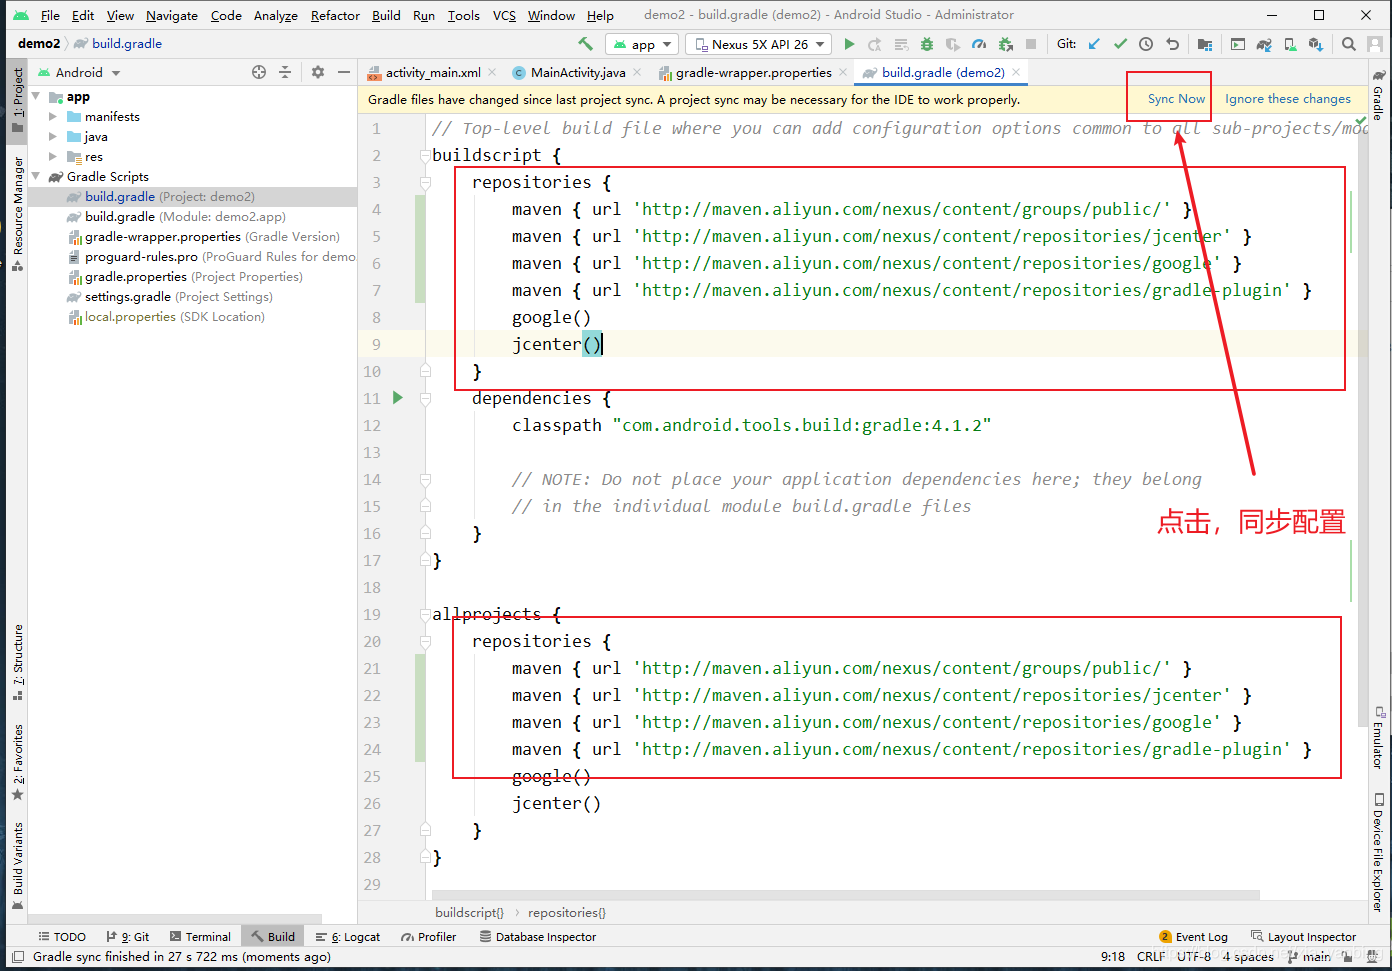Click Ignore these changes link

1287,99
